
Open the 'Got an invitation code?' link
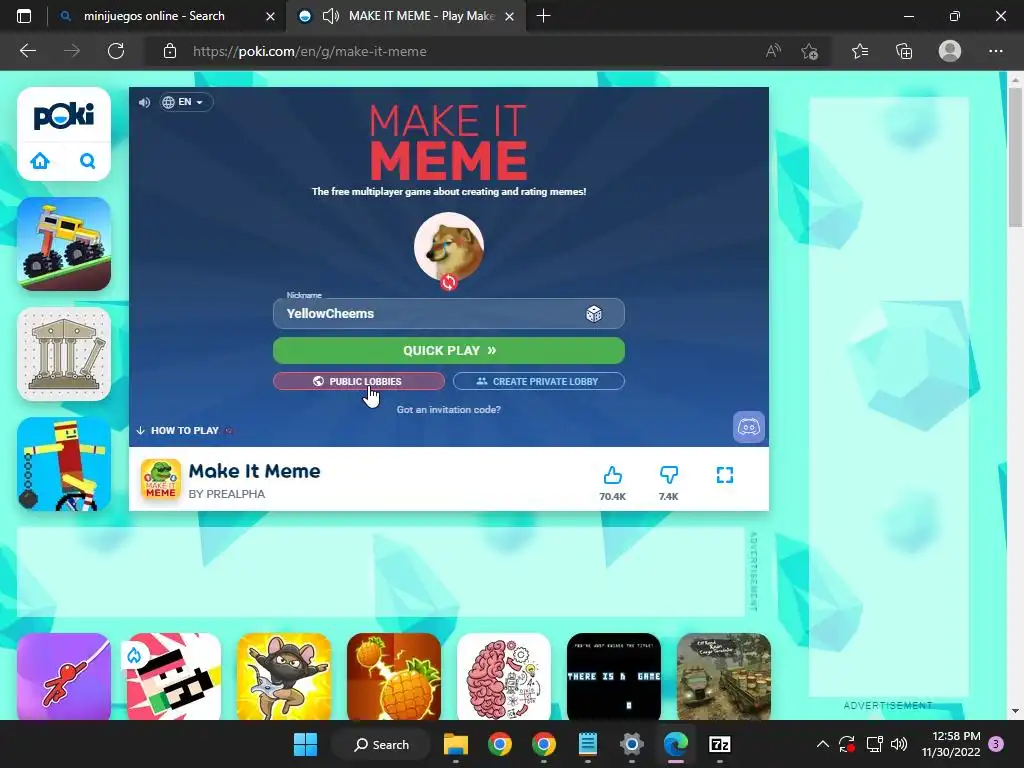pyautogui.click(x=449, y=409)
